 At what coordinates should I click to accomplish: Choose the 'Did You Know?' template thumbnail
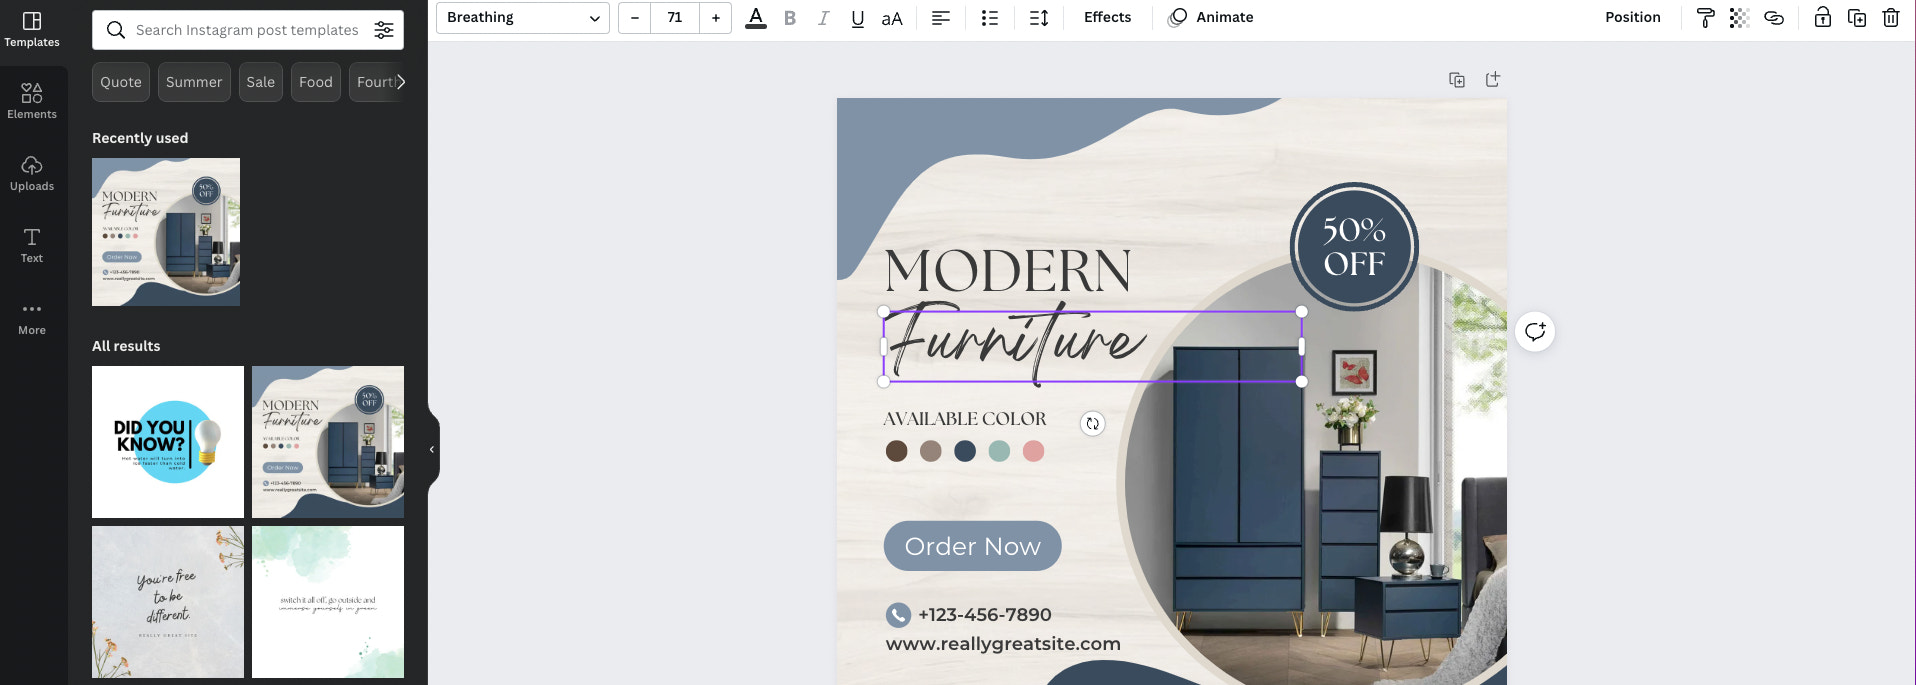coord(168,442)
